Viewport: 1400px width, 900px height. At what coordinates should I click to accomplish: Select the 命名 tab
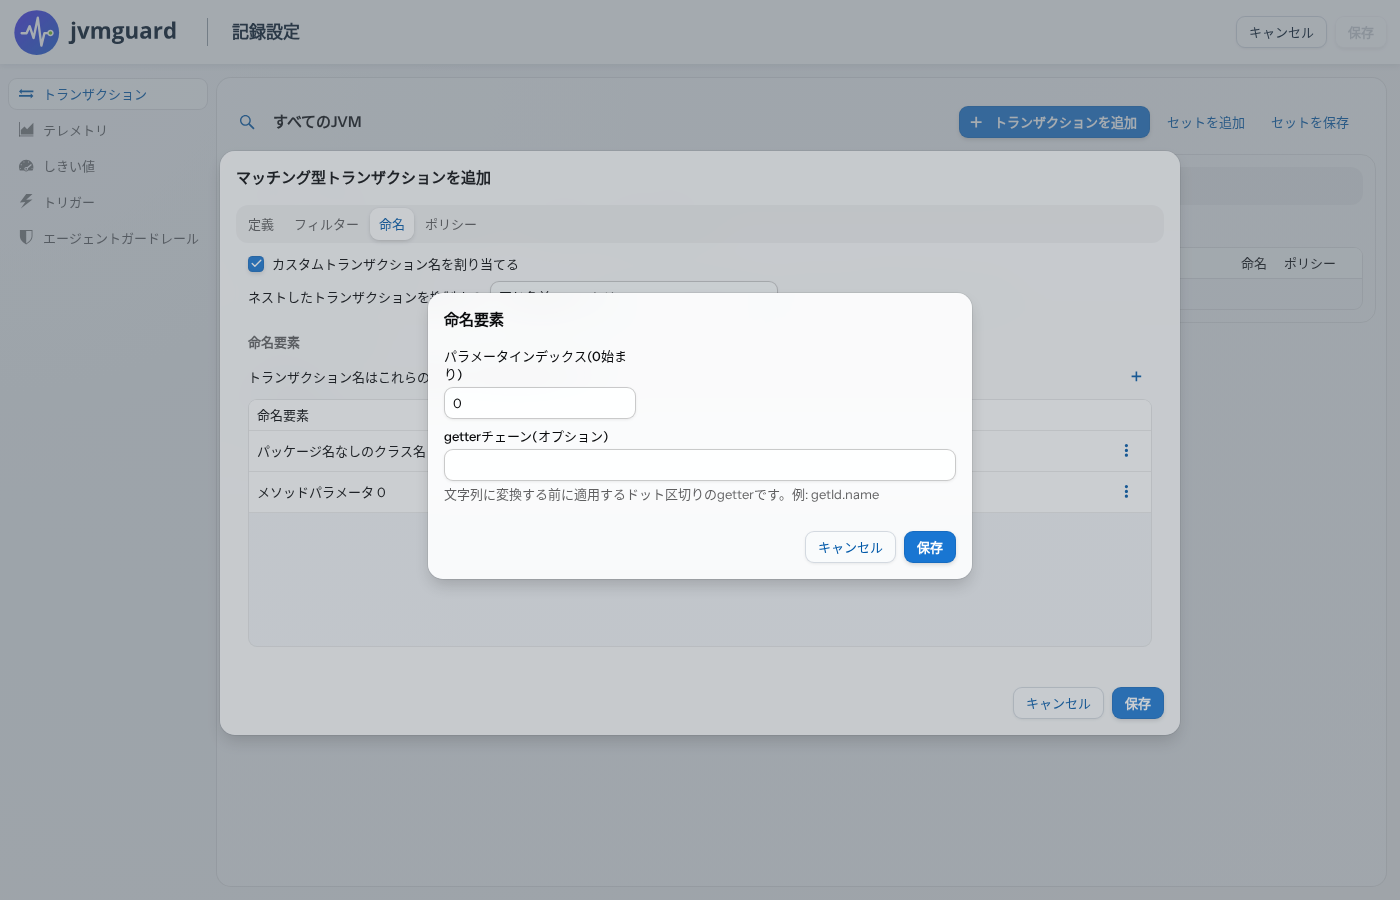pos(392,224)
